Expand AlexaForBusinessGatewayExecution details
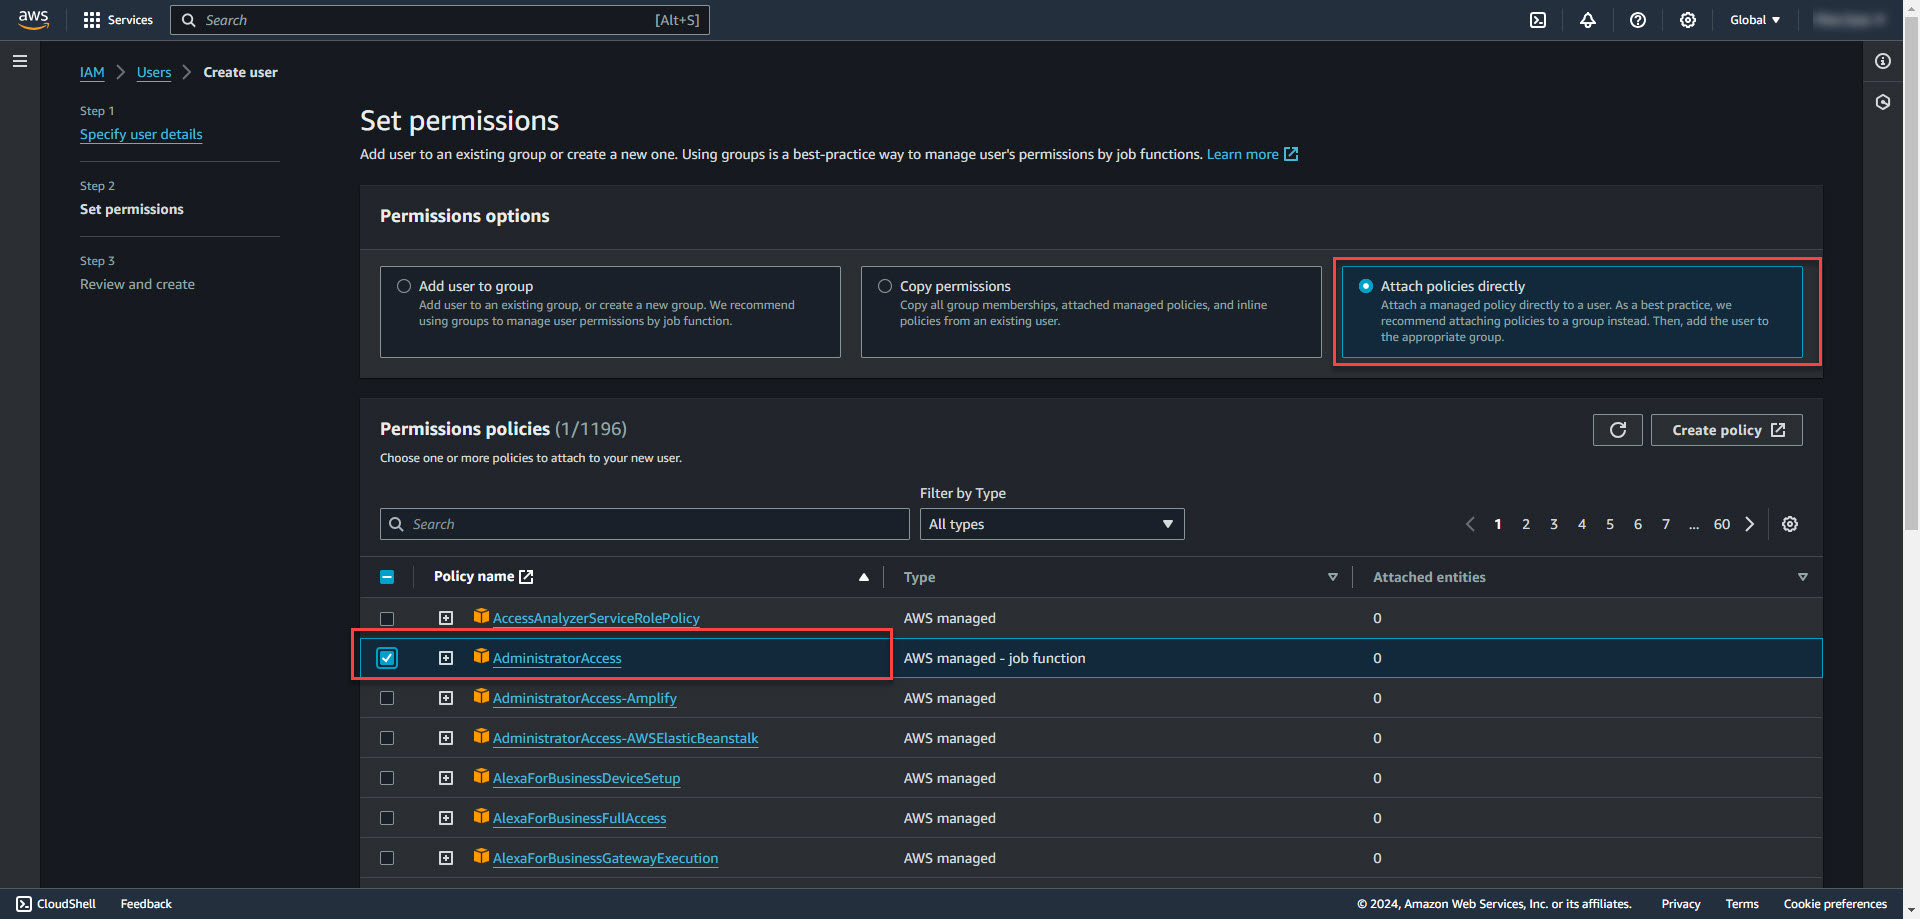The height and width of the screenshot is (919, 1920). click(446, 858)
